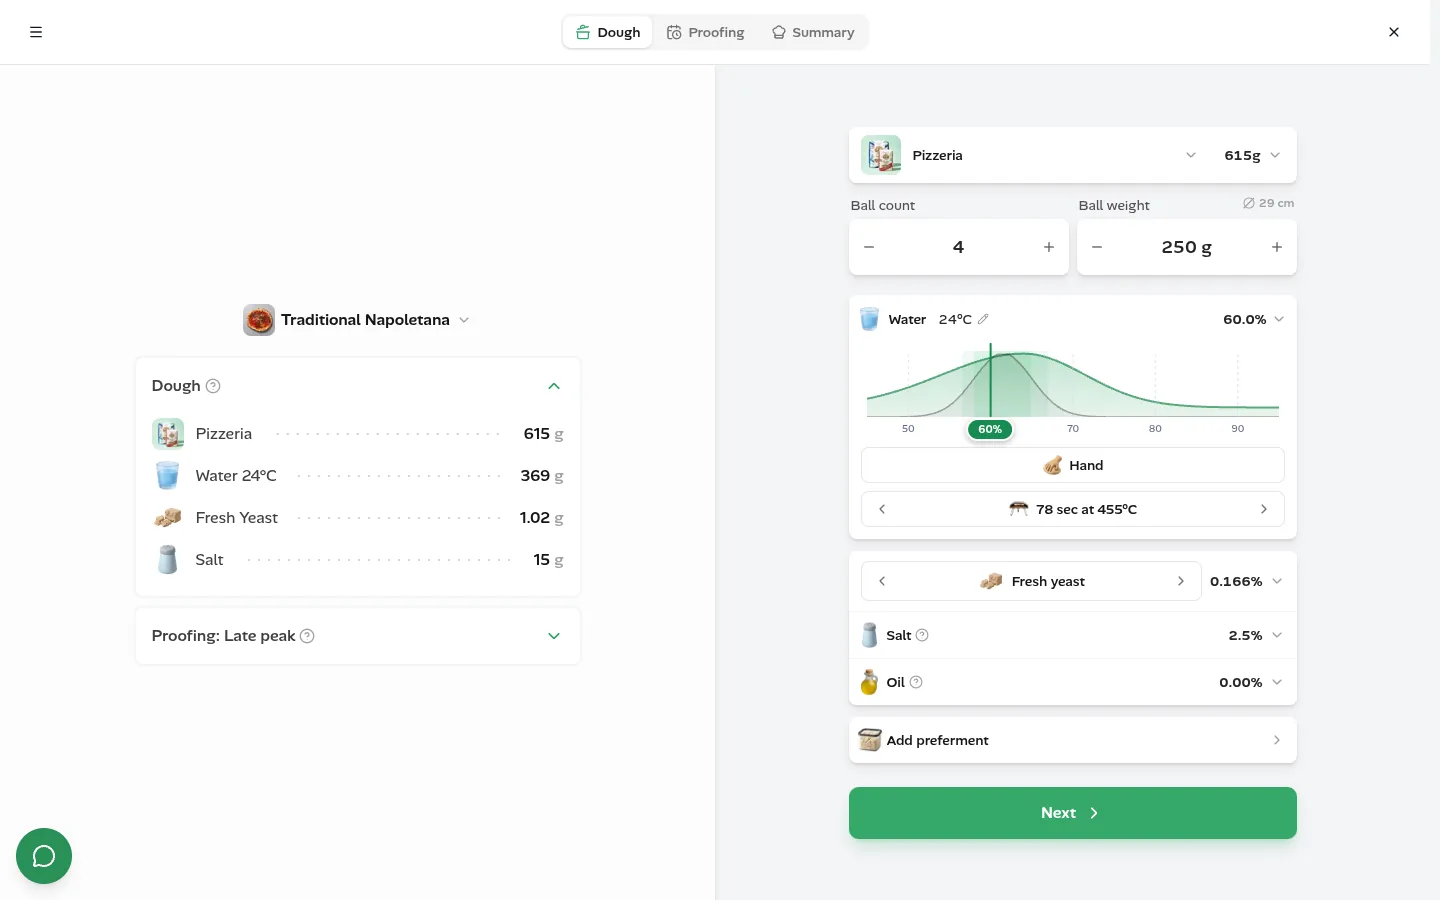Decrease ball weight with minus

(x=1097, y=247)
